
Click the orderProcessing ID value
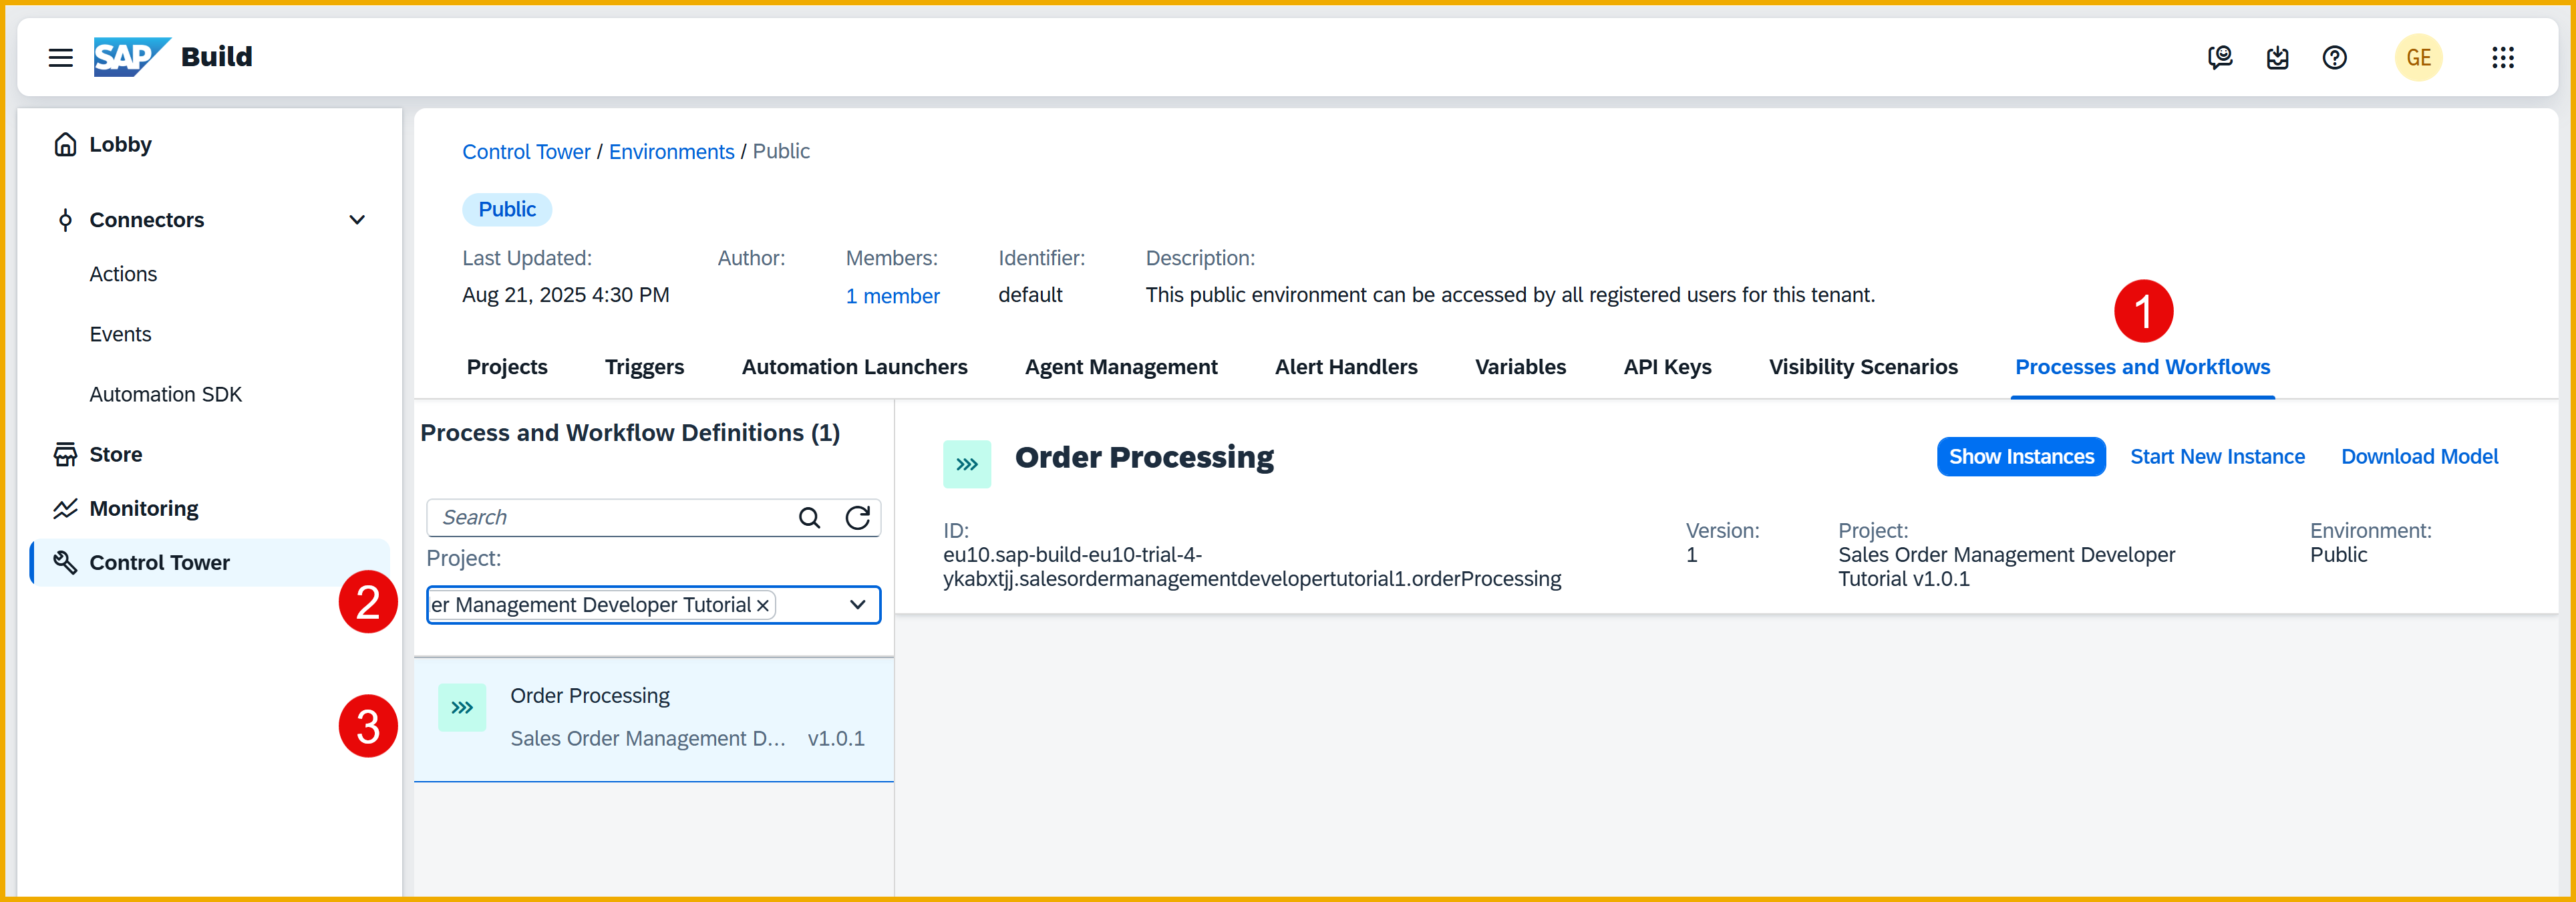(1251, 567)
